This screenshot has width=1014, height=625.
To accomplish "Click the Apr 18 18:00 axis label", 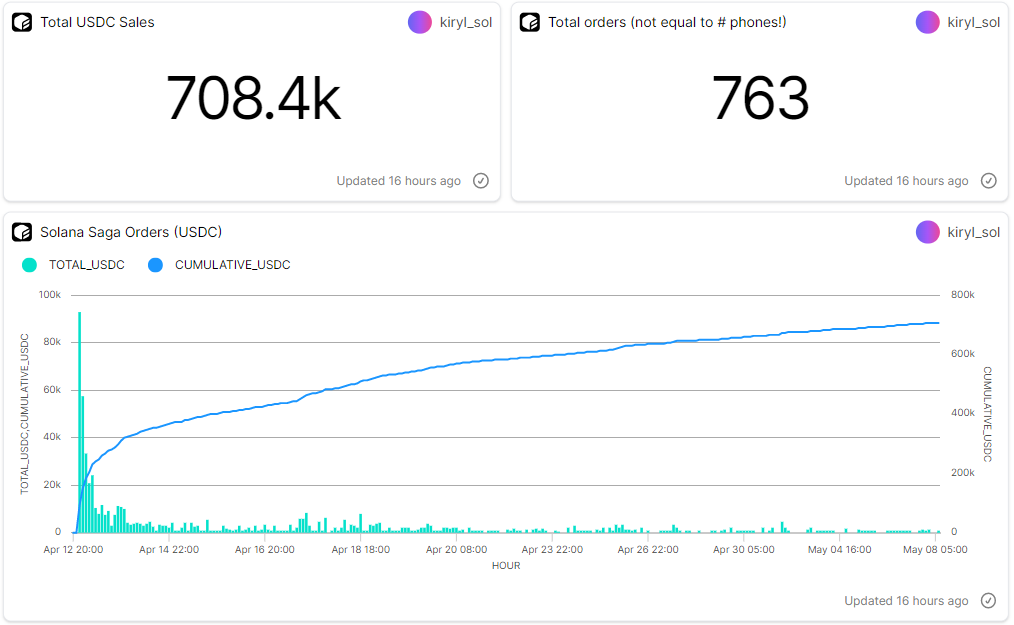I will point(360,550).
